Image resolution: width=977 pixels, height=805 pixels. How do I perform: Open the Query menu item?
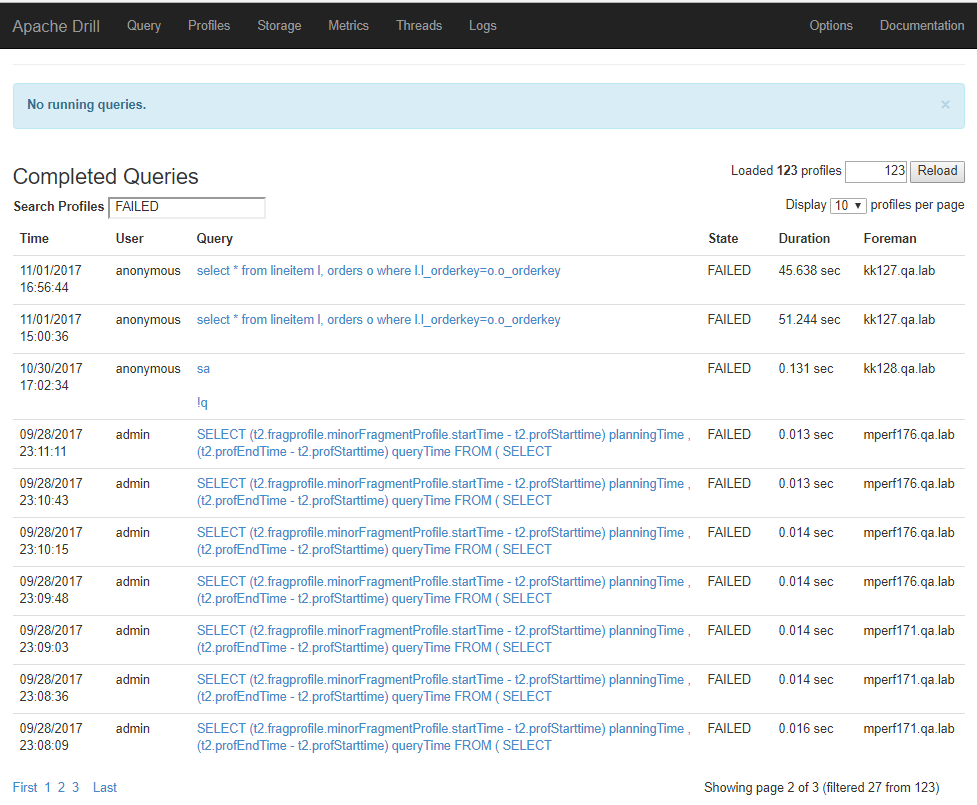(144, 26)
